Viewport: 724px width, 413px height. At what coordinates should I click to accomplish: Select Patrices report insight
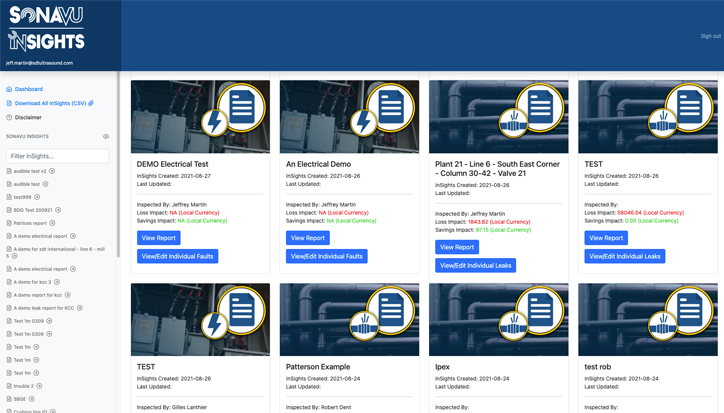(x=30, y=223)
